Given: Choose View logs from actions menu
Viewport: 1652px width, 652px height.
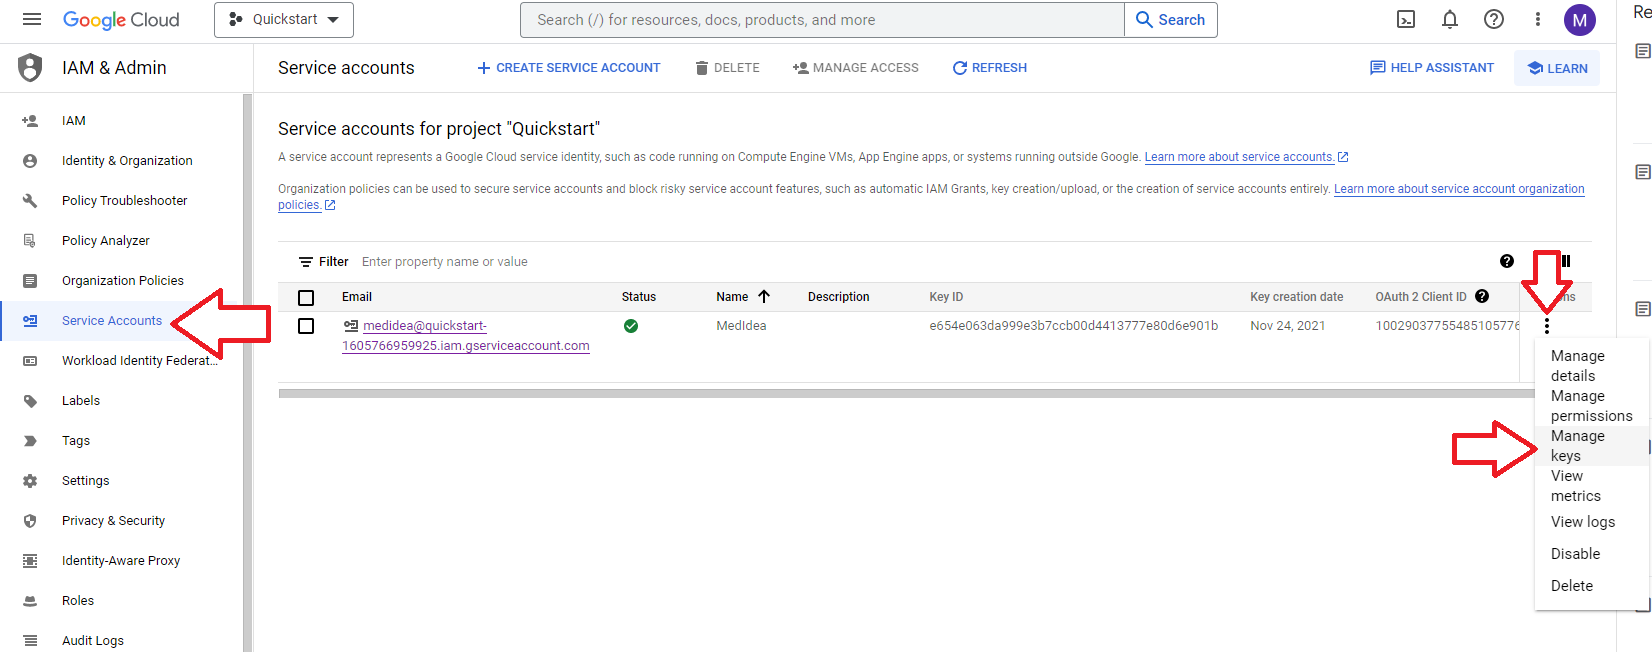Looking at the screenshot, I should pyautogui.click(x=1592, y=522).
